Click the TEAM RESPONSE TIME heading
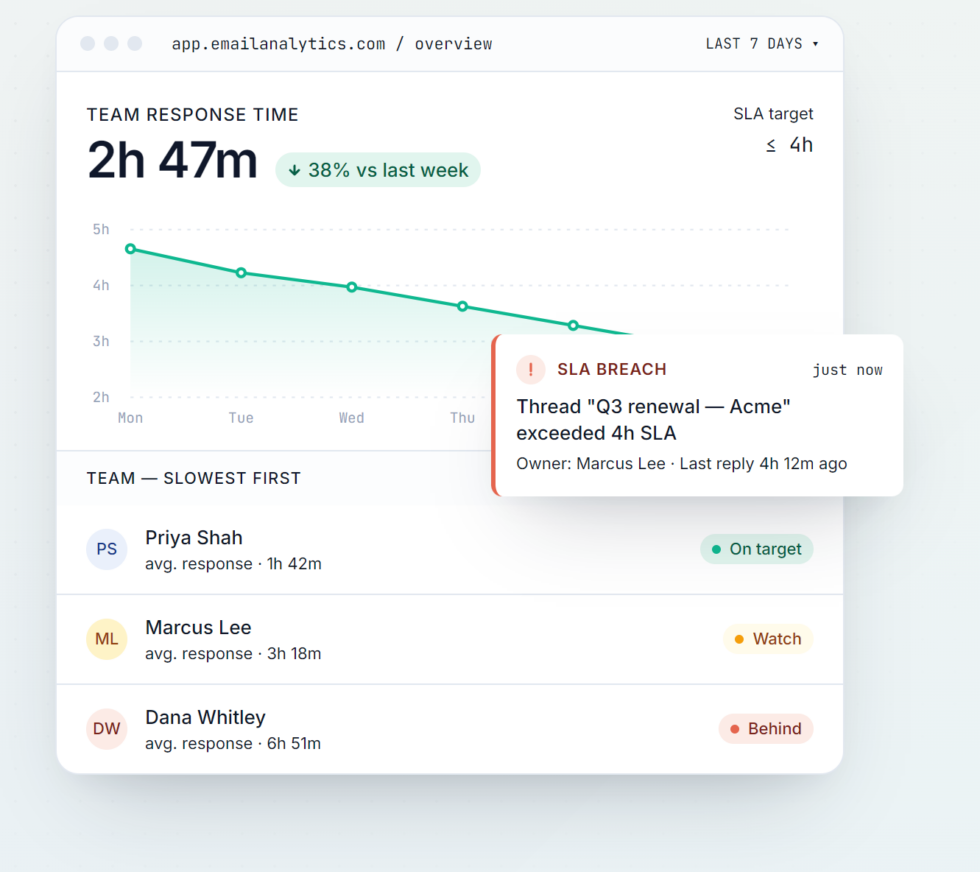Screen dimensions: 980x872 tap(192, 115)
